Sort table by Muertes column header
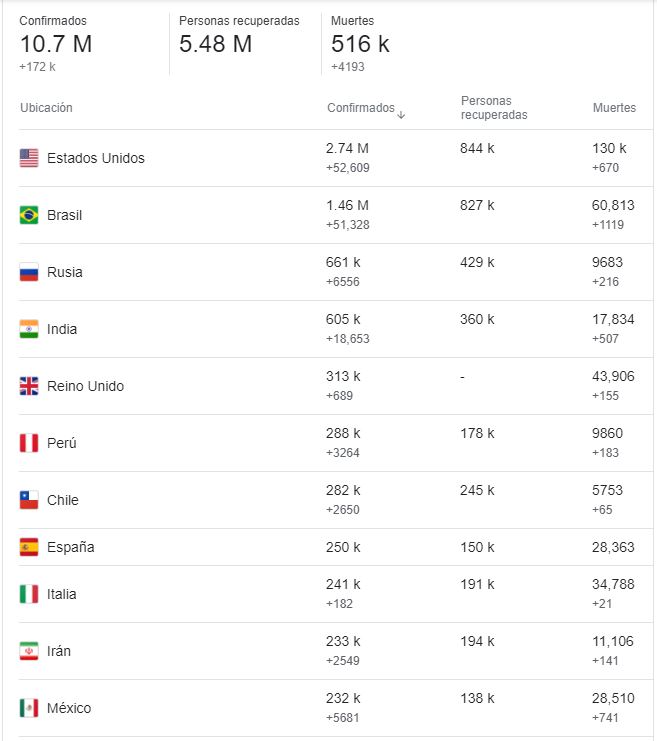The width and height of the screenshot is (657, 741). (613, 108)
